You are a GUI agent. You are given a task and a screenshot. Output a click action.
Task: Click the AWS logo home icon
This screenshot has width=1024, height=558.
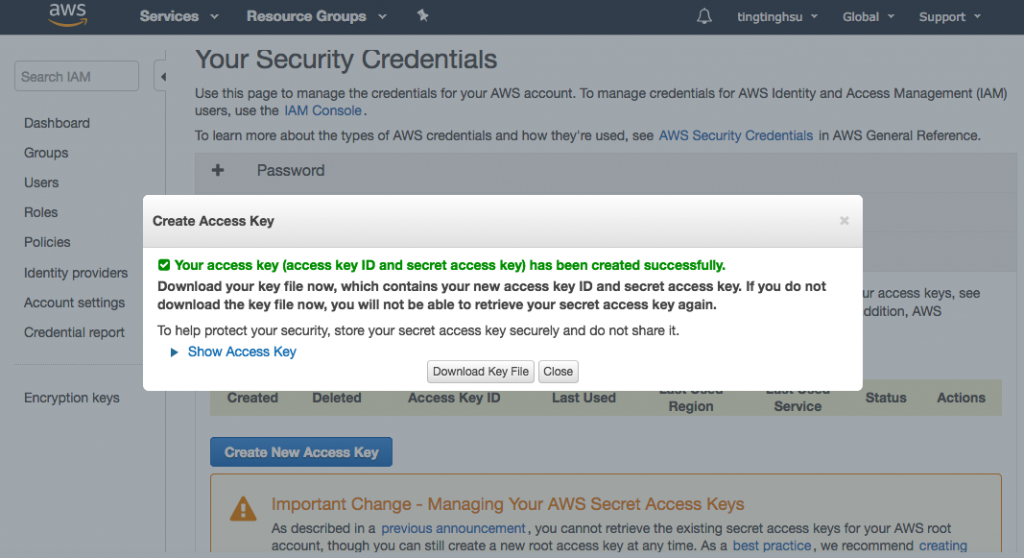67,16
